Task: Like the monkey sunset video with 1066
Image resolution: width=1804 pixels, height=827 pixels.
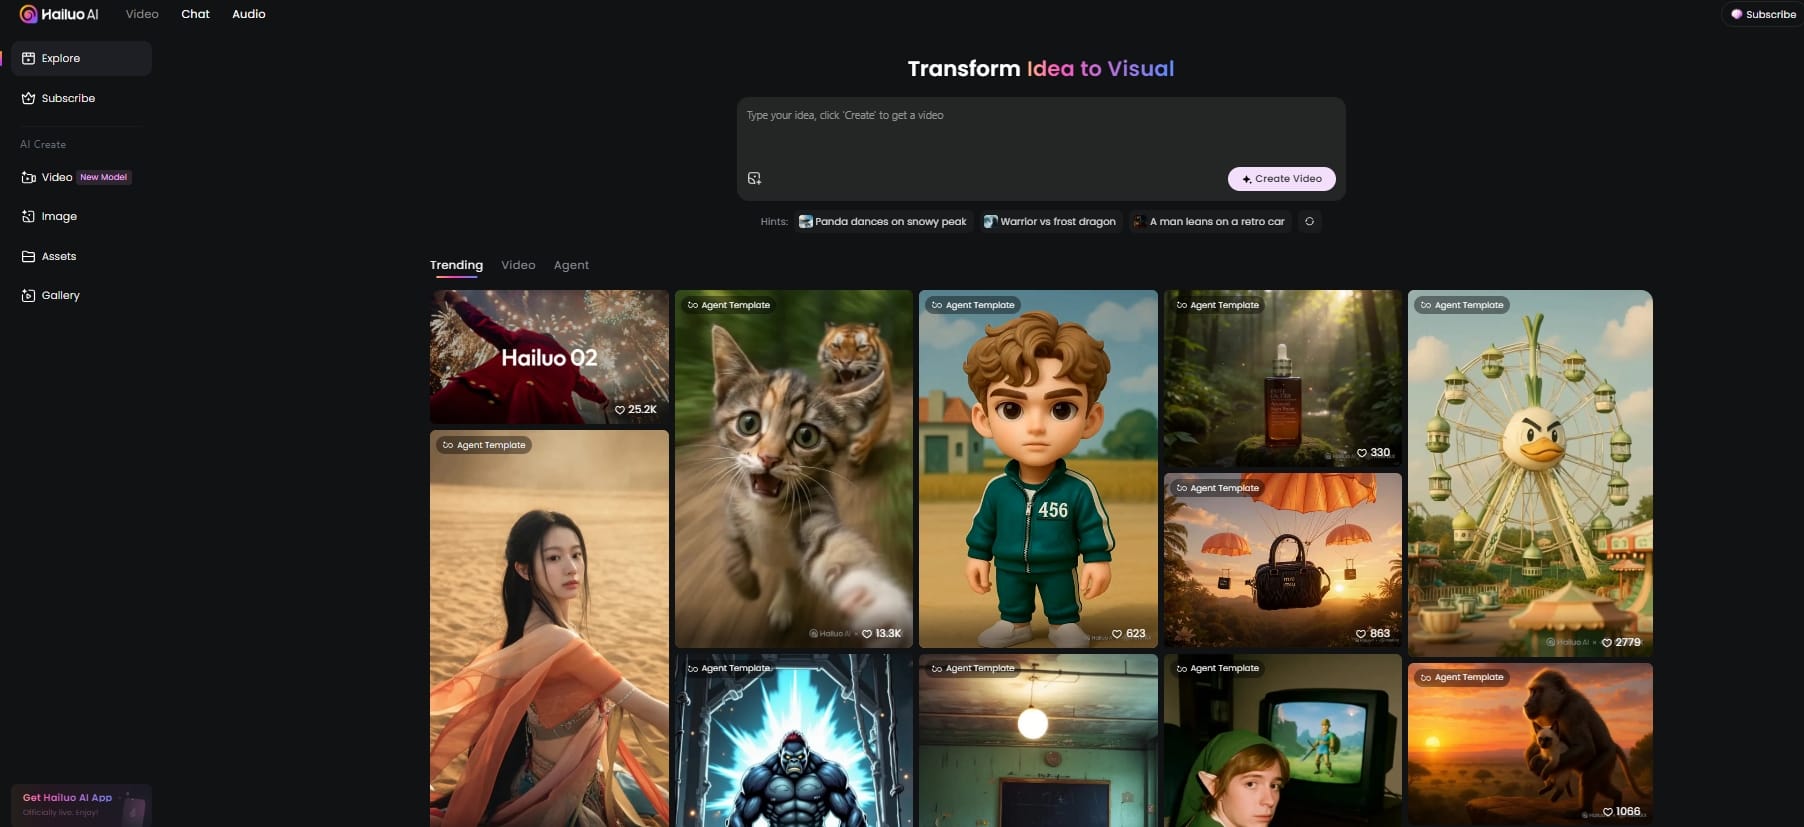Action: pyautogui.click(x=1621, y=812)
